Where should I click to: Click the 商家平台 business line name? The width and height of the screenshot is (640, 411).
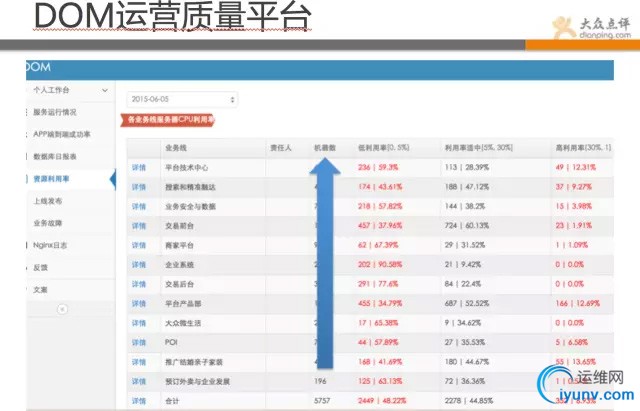click(179, 245)
